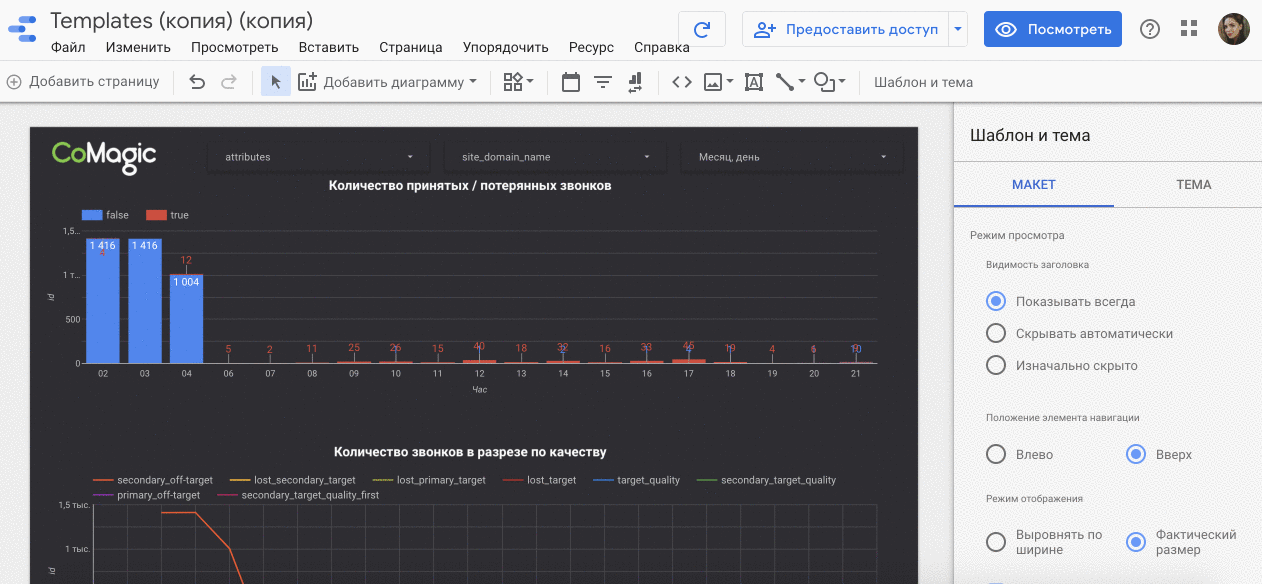This screenshot has height=584, width=1262.
Task: Open the image tool dropdown arrow
Action: [x=730, y=82]
